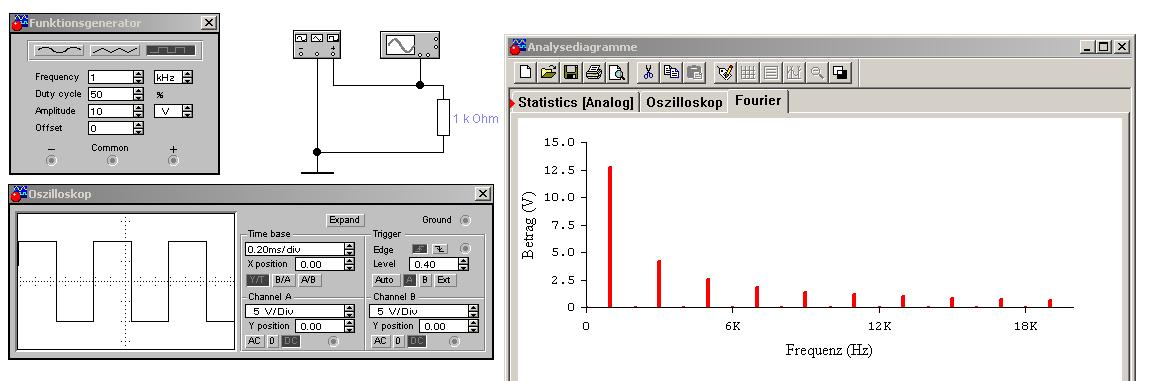Click black/white reverse colors icon
Screen dimensions: 1153x381
(x=840, y=72)
